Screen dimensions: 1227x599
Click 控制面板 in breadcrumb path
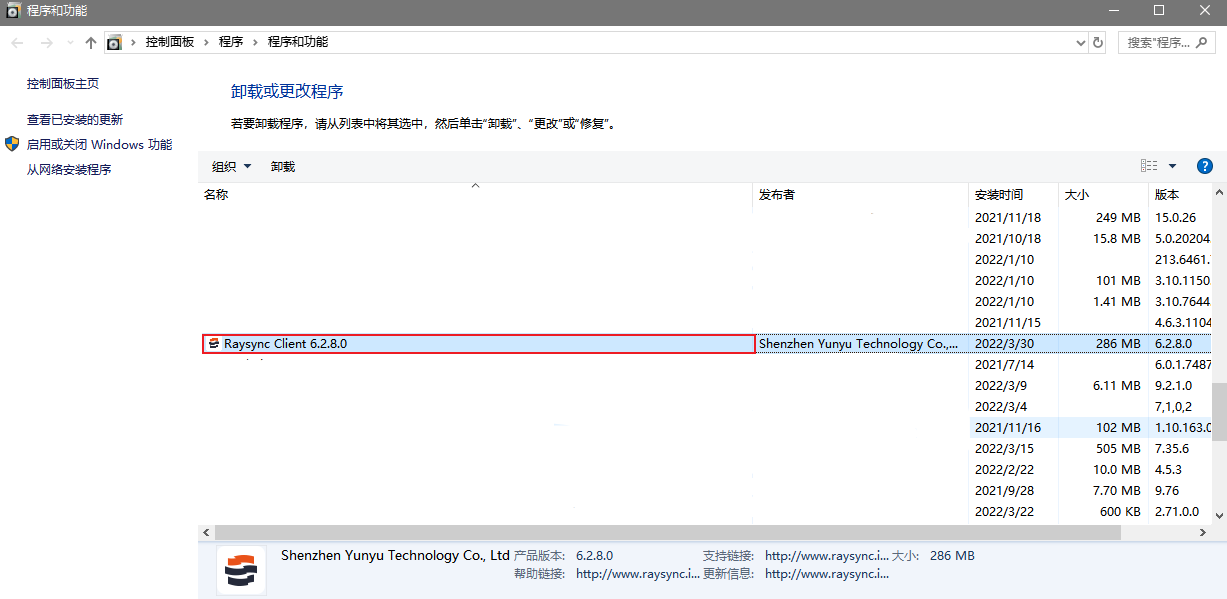point(169,42)
